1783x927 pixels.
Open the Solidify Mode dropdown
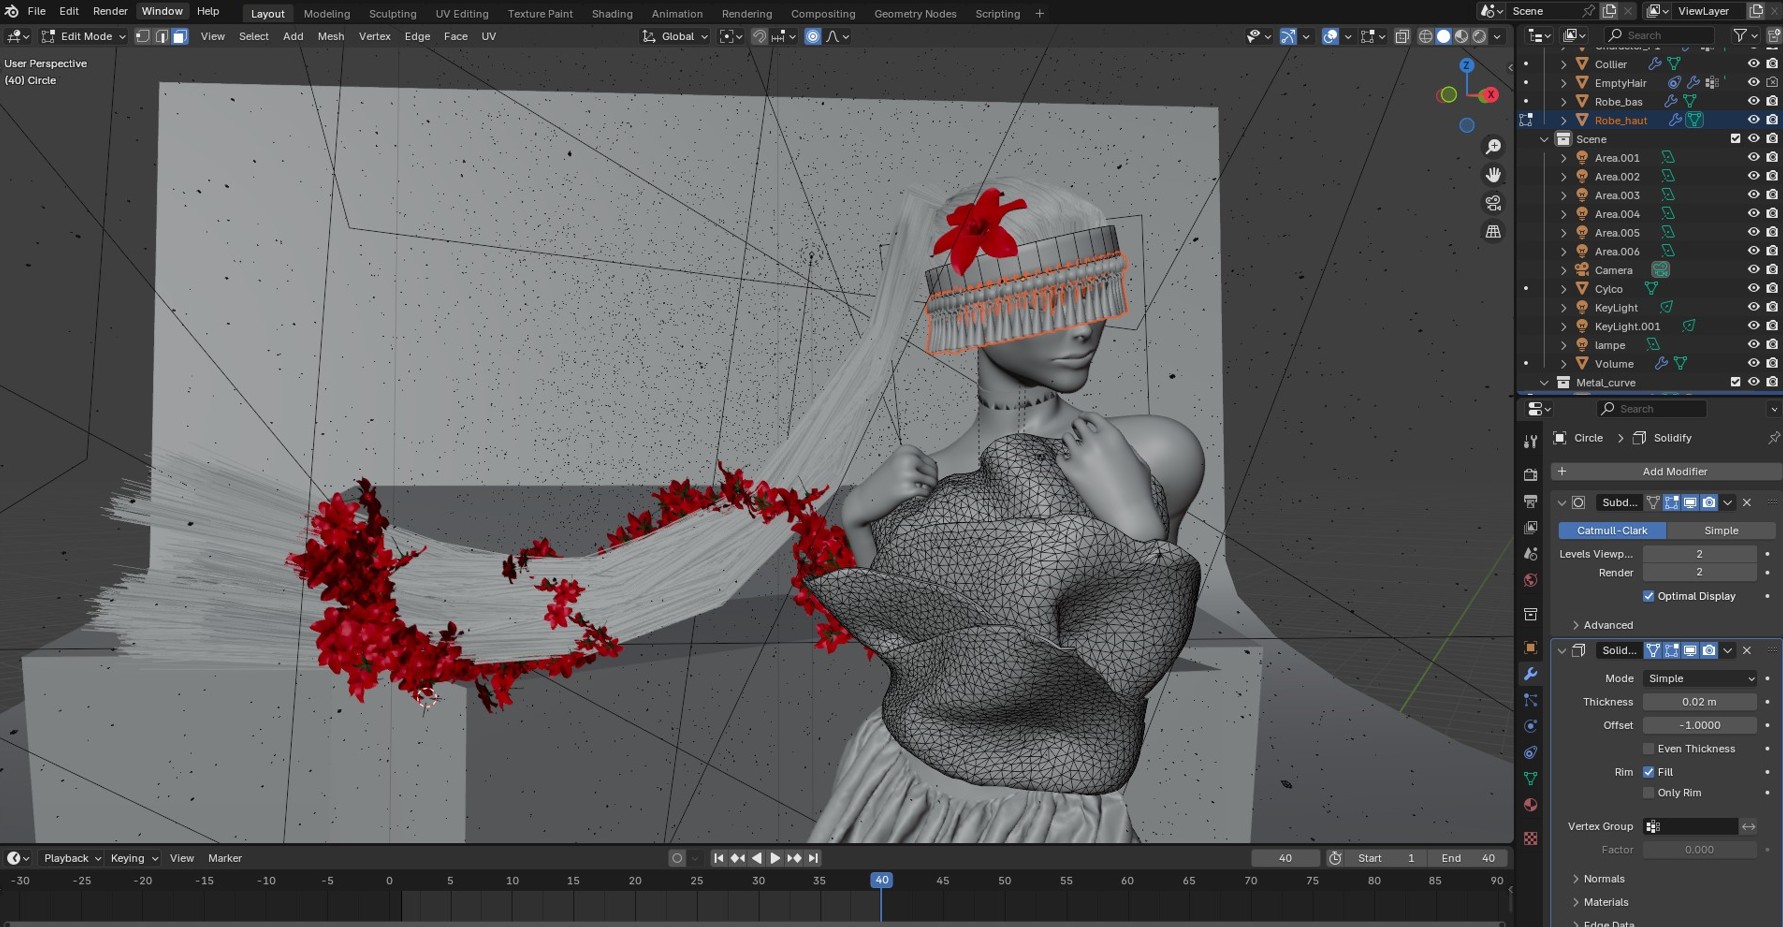tap(1699, 678)
